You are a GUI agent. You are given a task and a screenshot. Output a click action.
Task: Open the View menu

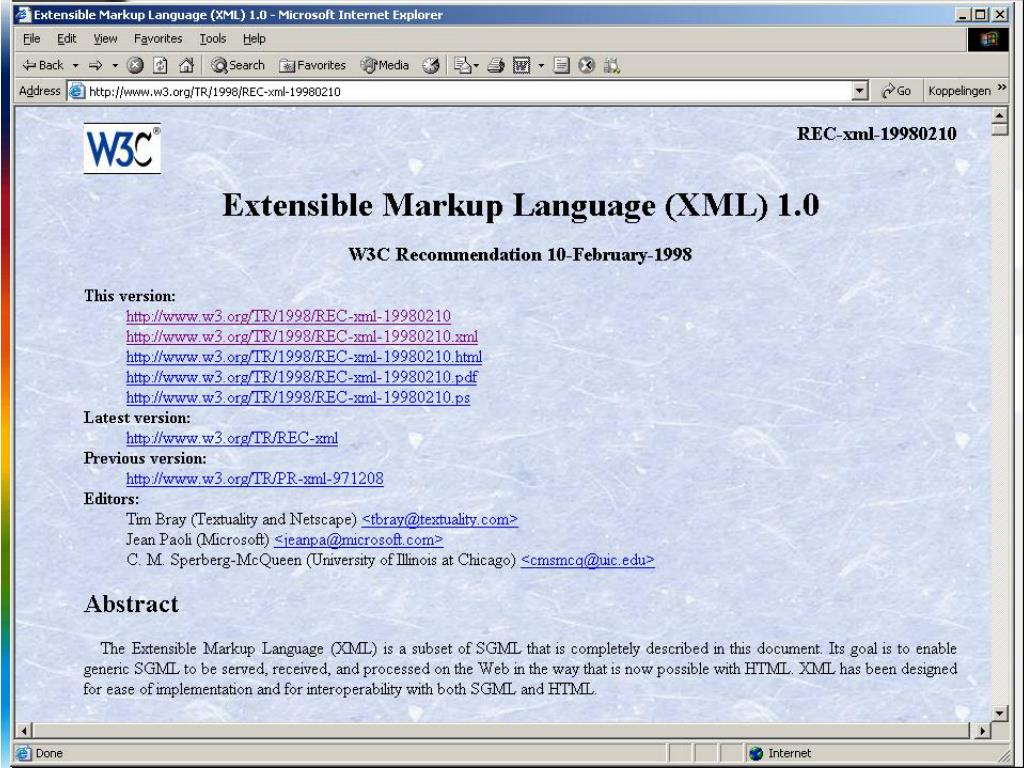[x=105, y=39]
